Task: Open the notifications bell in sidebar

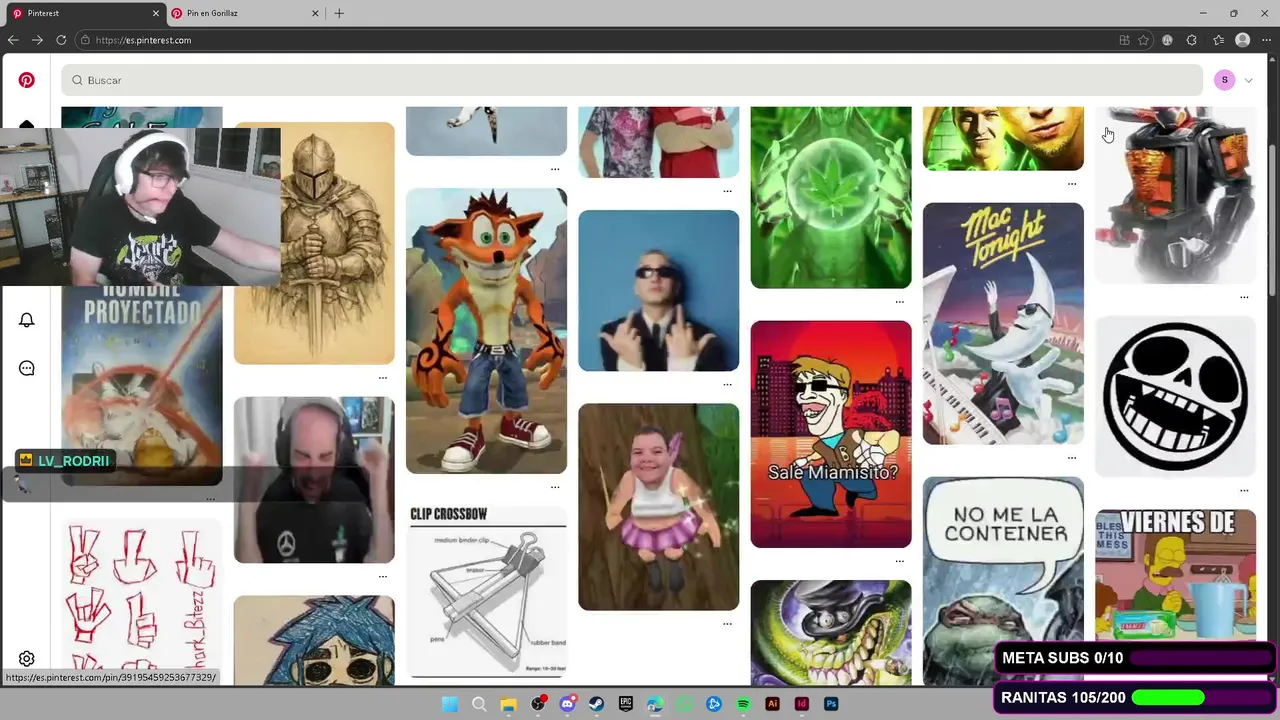Action: pos(27,320)
